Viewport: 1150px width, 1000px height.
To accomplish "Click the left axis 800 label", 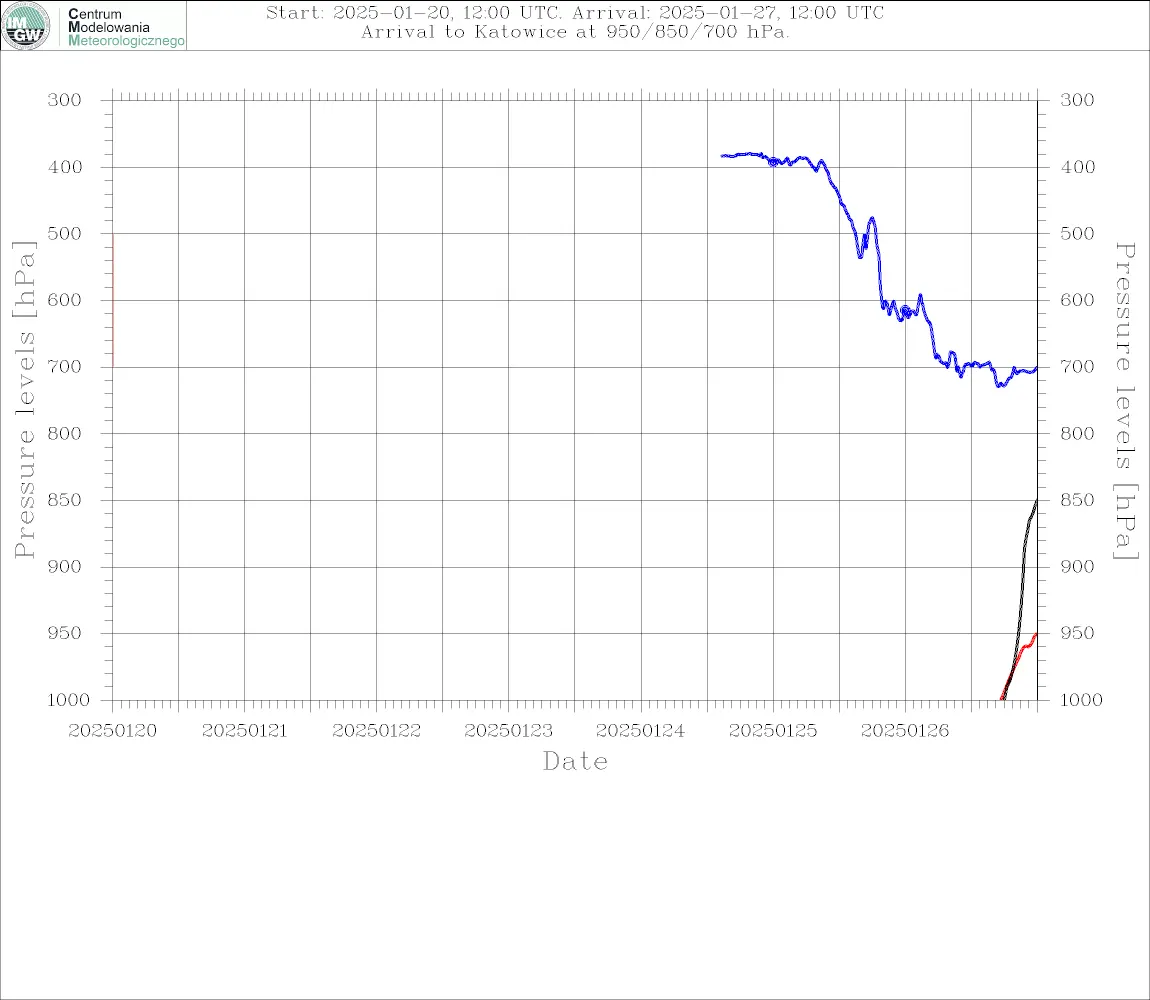I will (65, 433).
